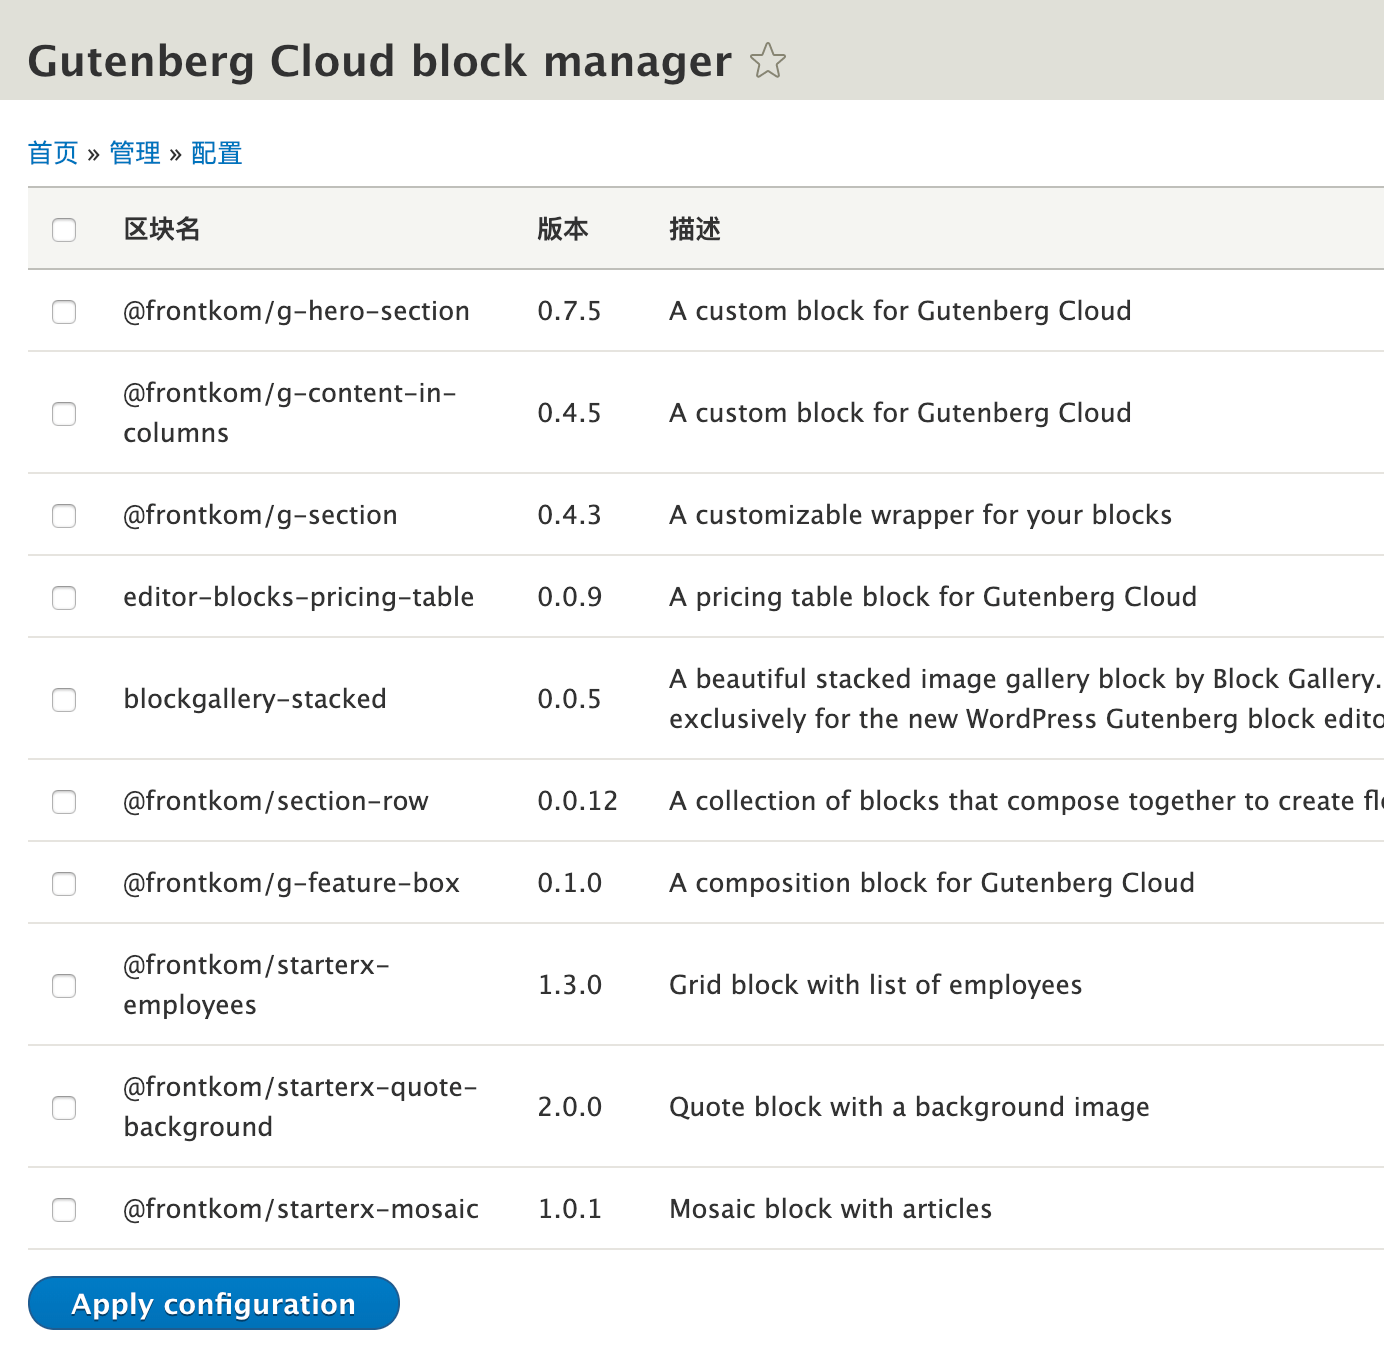Image resolution: width=1384 pixels, height=1366 pixels.
Task: Click 'A pricing table block for Gutenberg Cloud'
Action: [x=933, y=597]
